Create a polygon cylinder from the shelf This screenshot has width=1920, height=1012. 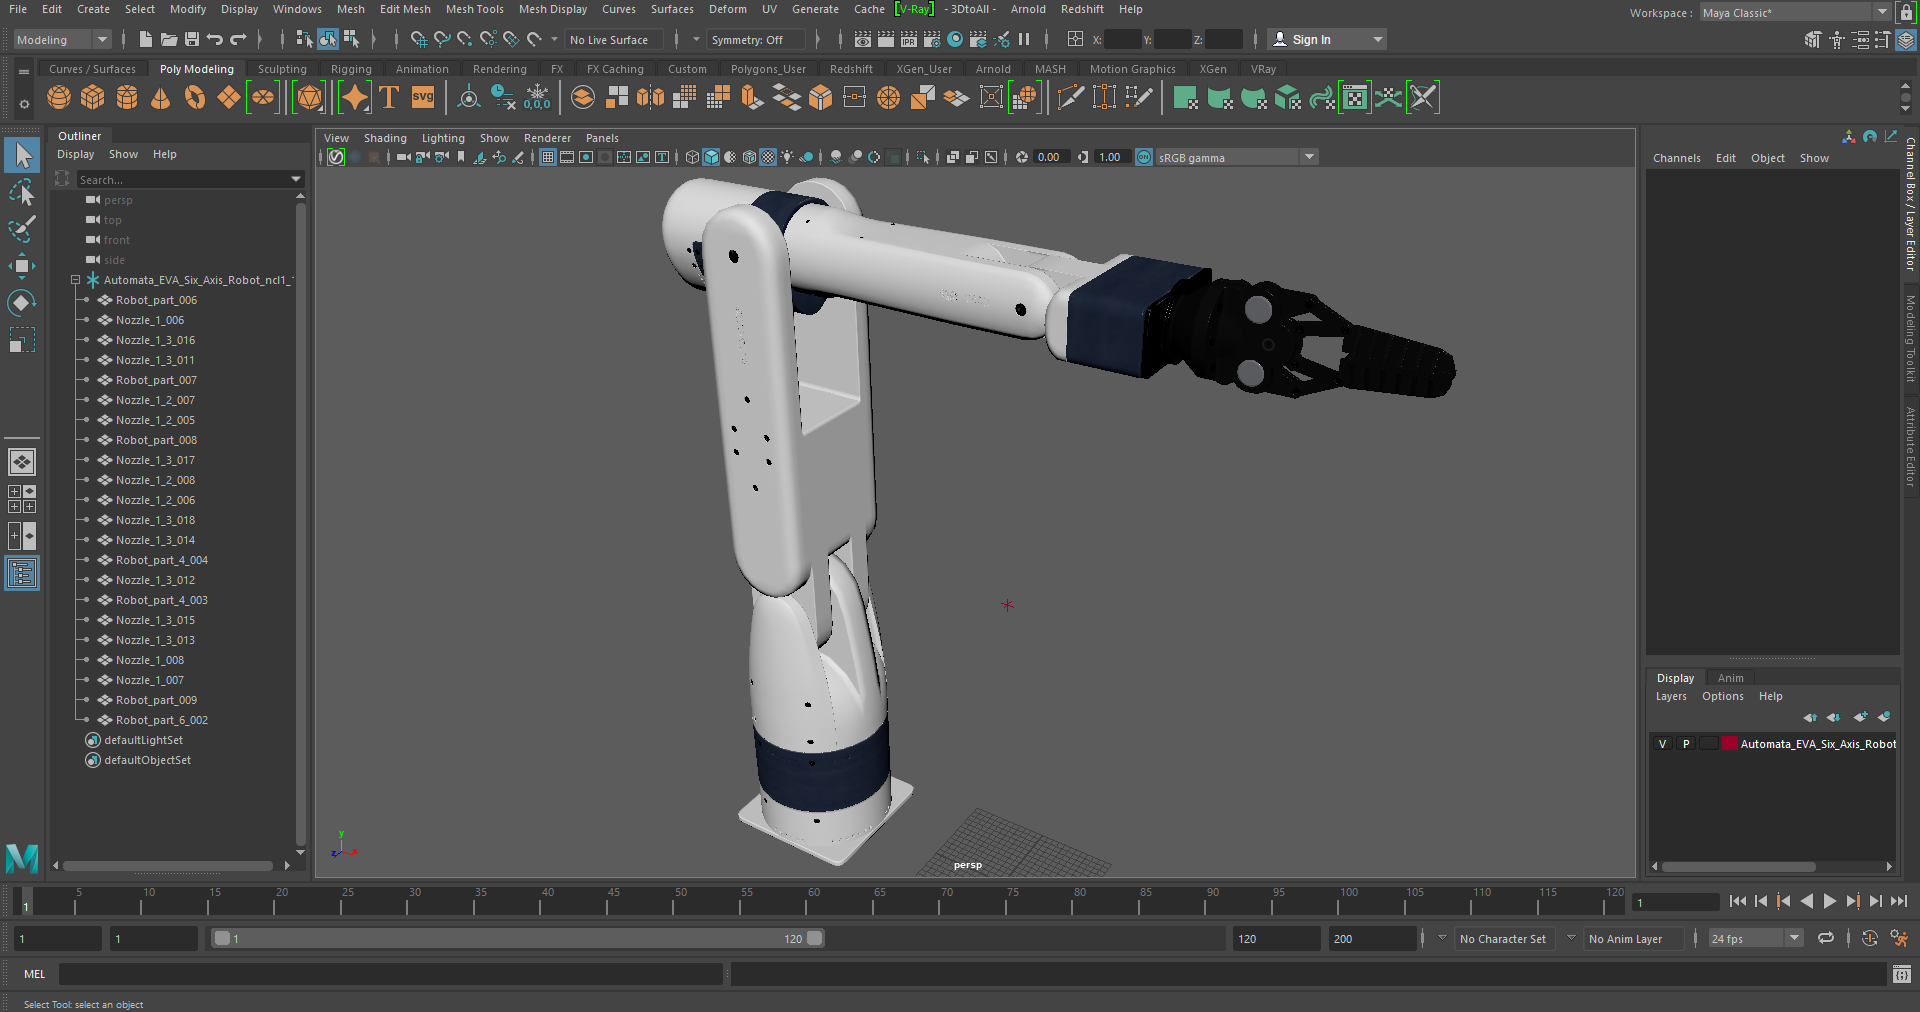[x=127, y=97]
